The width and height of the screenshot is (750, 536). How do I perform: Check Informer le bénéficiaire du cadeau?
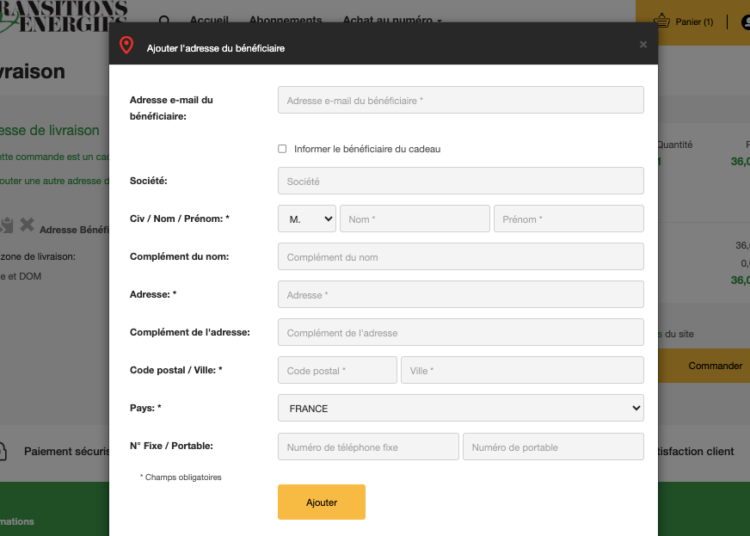282,149
